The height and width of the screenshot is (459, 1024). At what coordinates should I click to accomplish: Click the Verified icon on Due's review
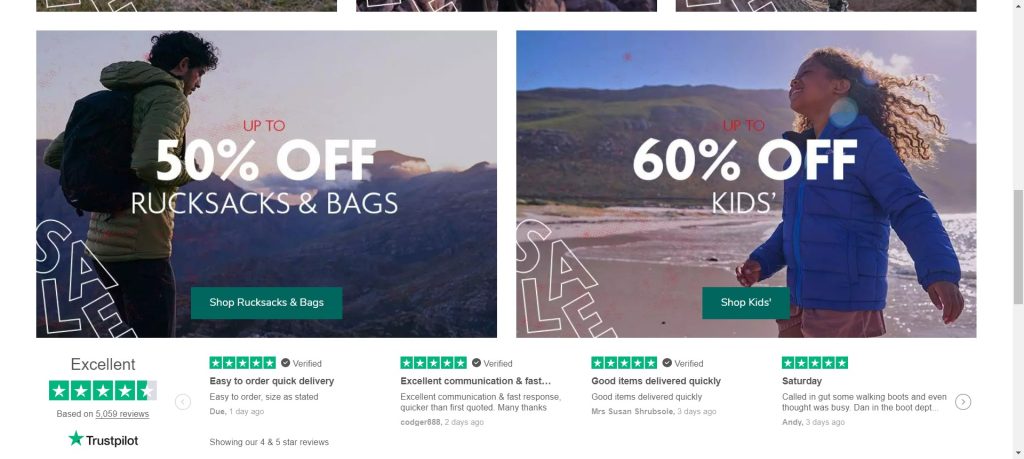click(286, 363)
